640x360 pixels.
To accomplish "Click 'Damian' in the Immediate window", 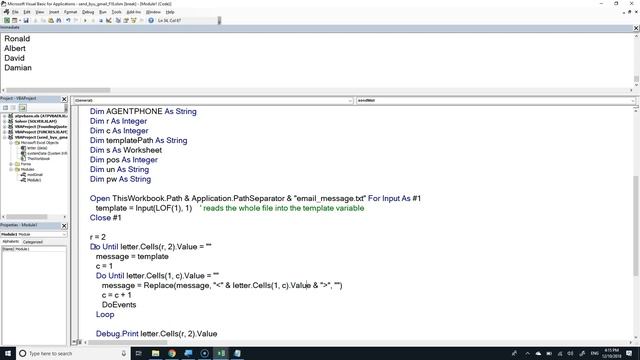I will (18, 68).
